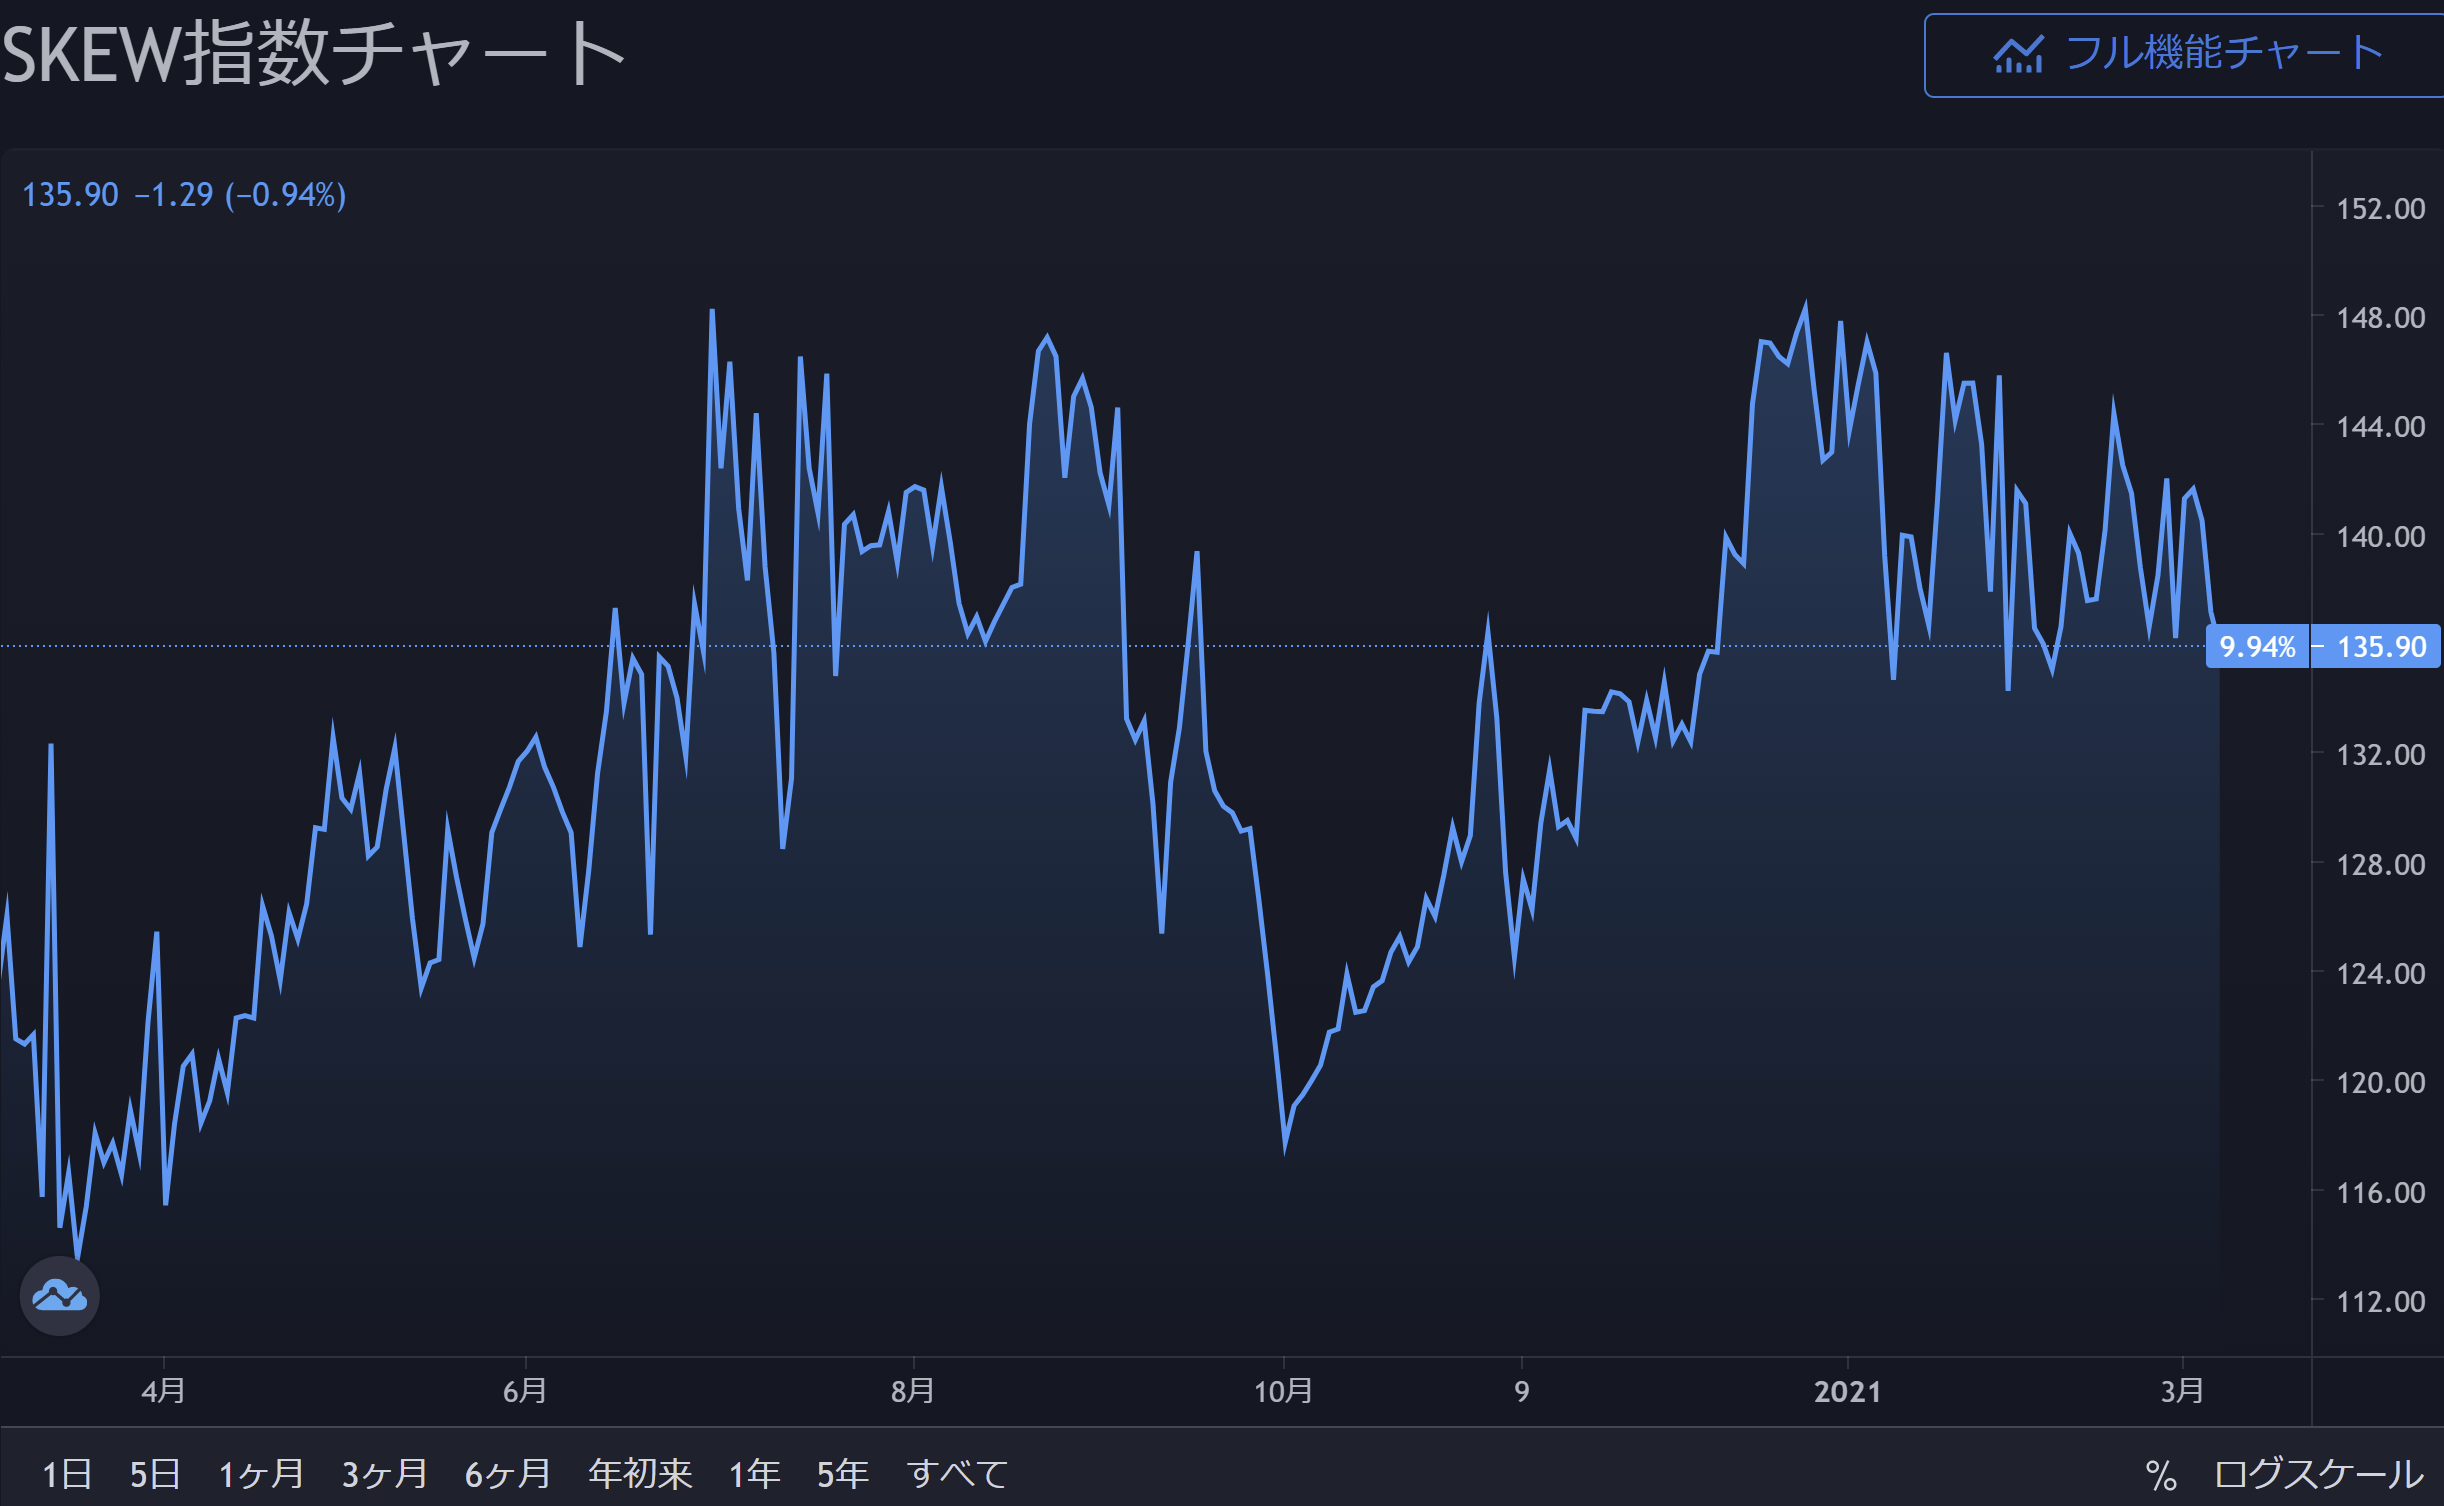
Task: Click the chart icon in フル機能チャート button
Action: (2017, 55)
